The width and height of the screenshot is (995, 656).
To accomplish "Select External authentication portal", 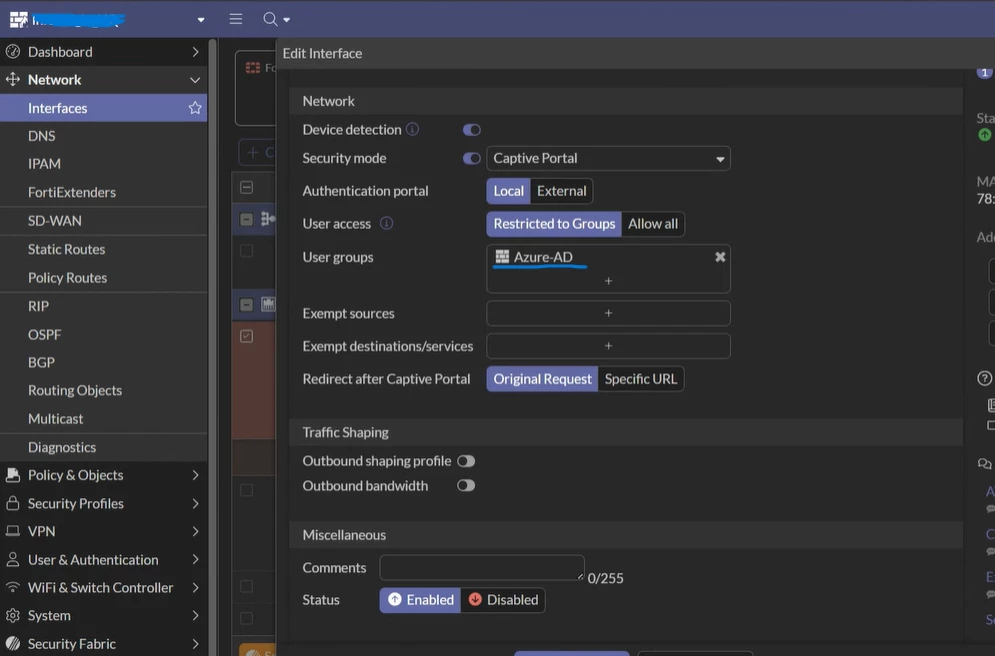I will 562,191.
